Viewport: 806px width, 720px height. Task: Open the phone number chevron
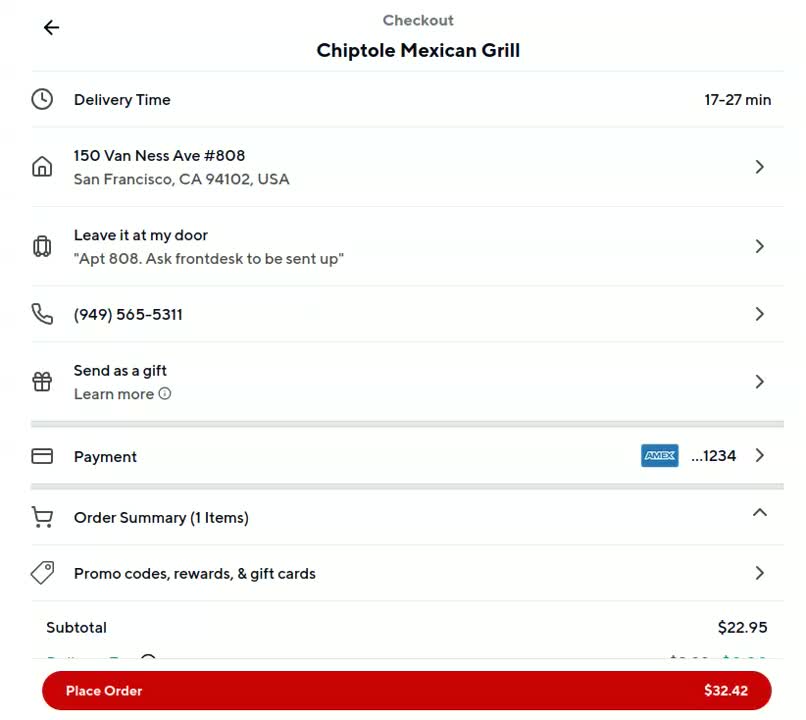760,314
